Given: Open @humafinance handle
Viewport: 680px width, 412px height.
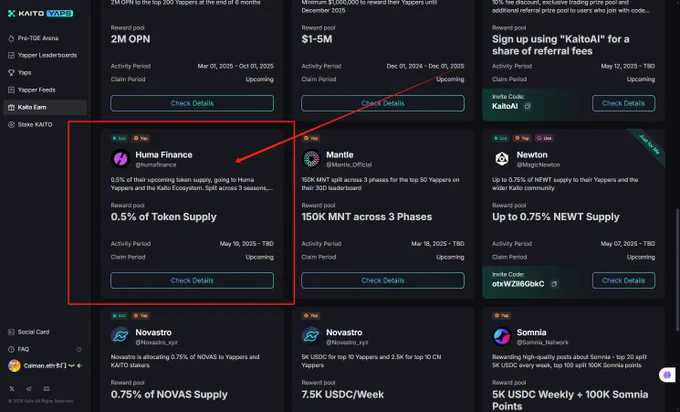Looking at the screenshot, I should point(156,165).
